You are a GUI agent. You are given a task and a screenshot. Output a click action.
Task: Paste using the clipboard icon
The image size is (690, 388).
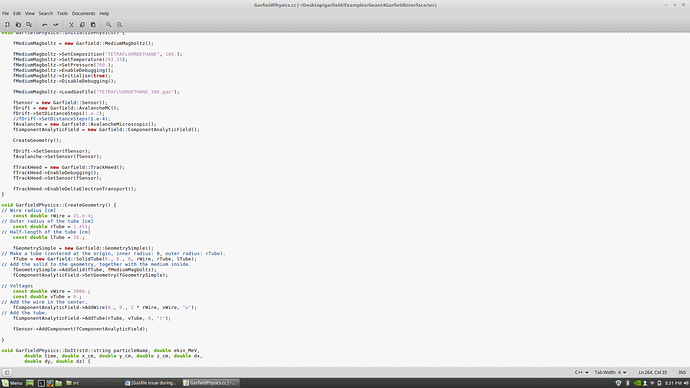tap(93, 25)
